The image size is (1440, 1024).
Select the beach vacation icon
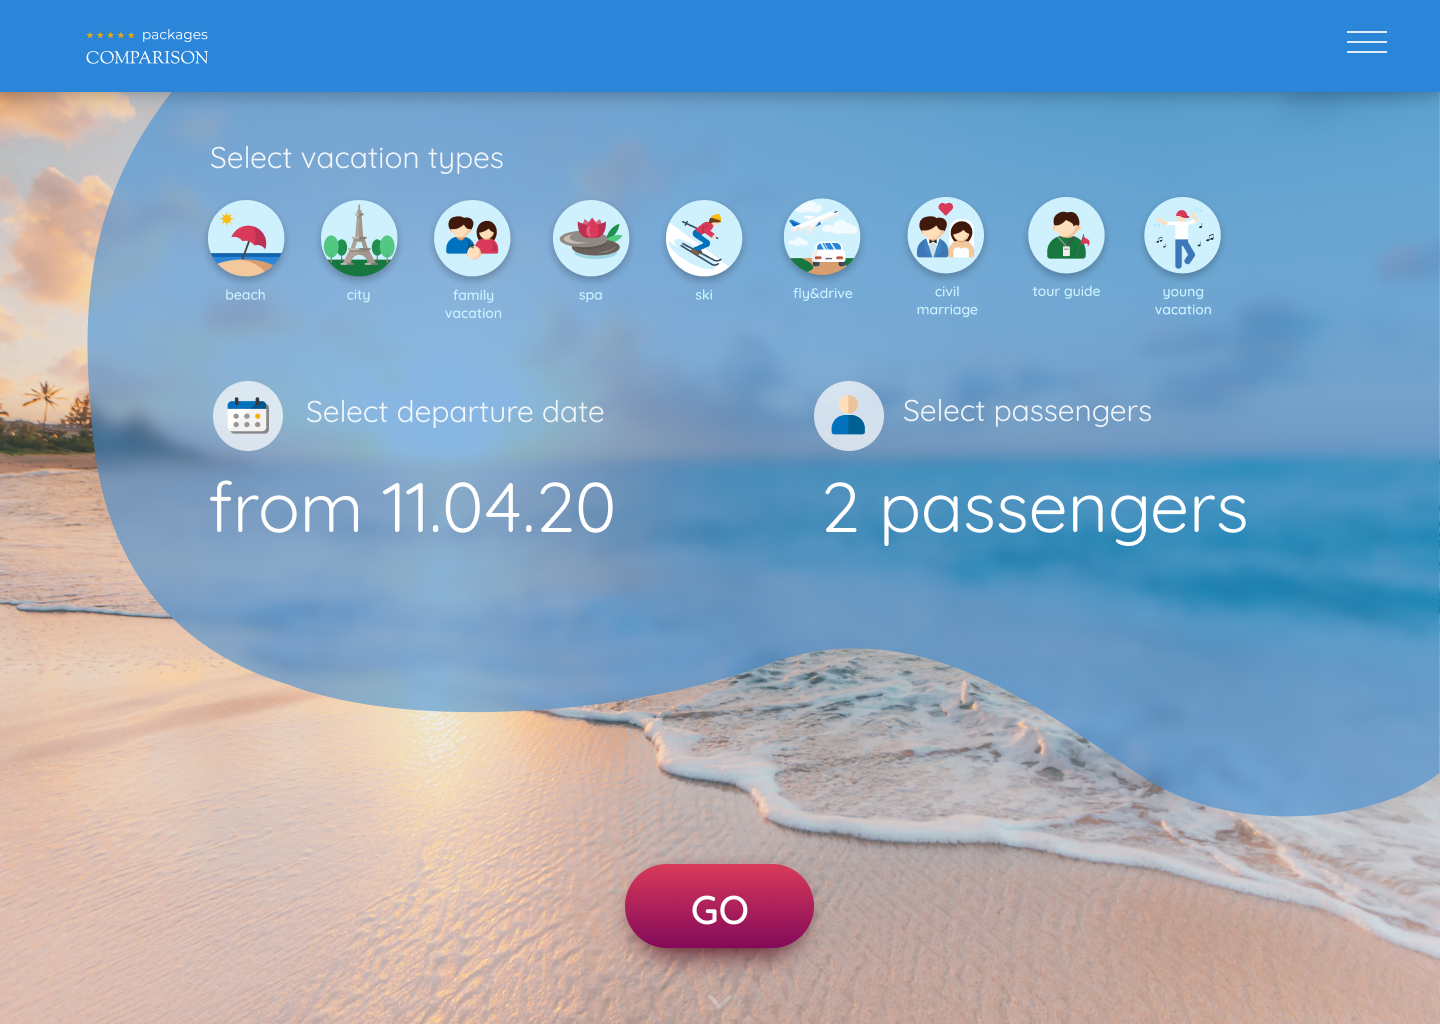click(x=246, y=238)
